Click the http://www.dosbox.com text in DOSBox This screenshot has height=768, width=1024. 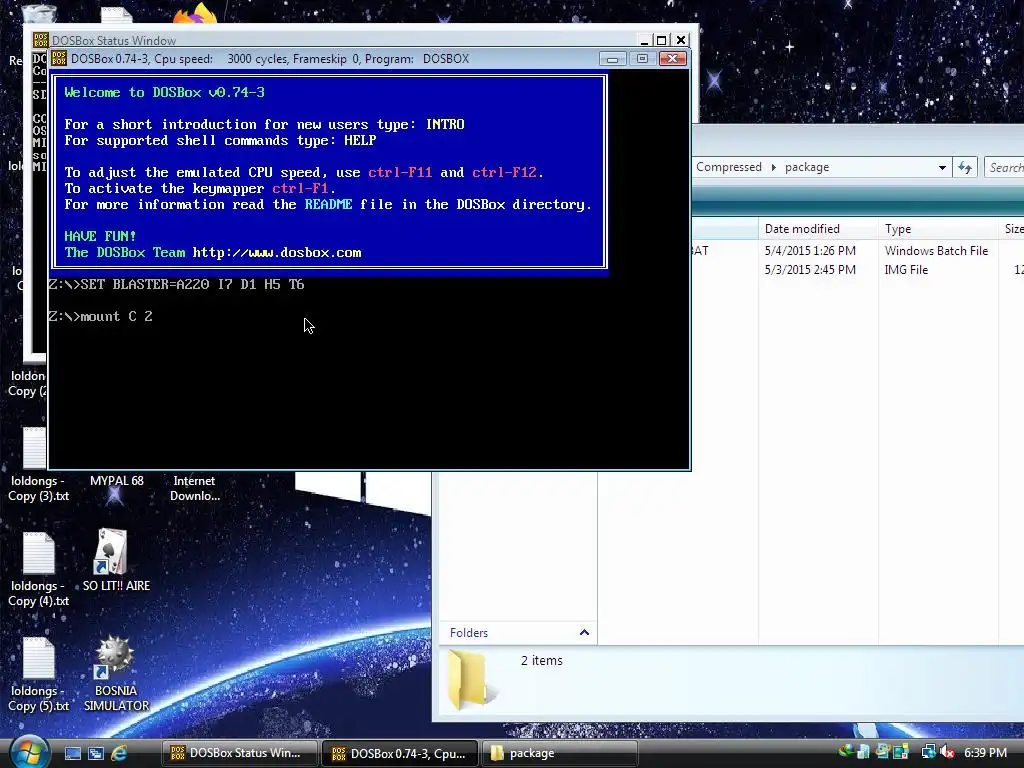coord(277,253)
